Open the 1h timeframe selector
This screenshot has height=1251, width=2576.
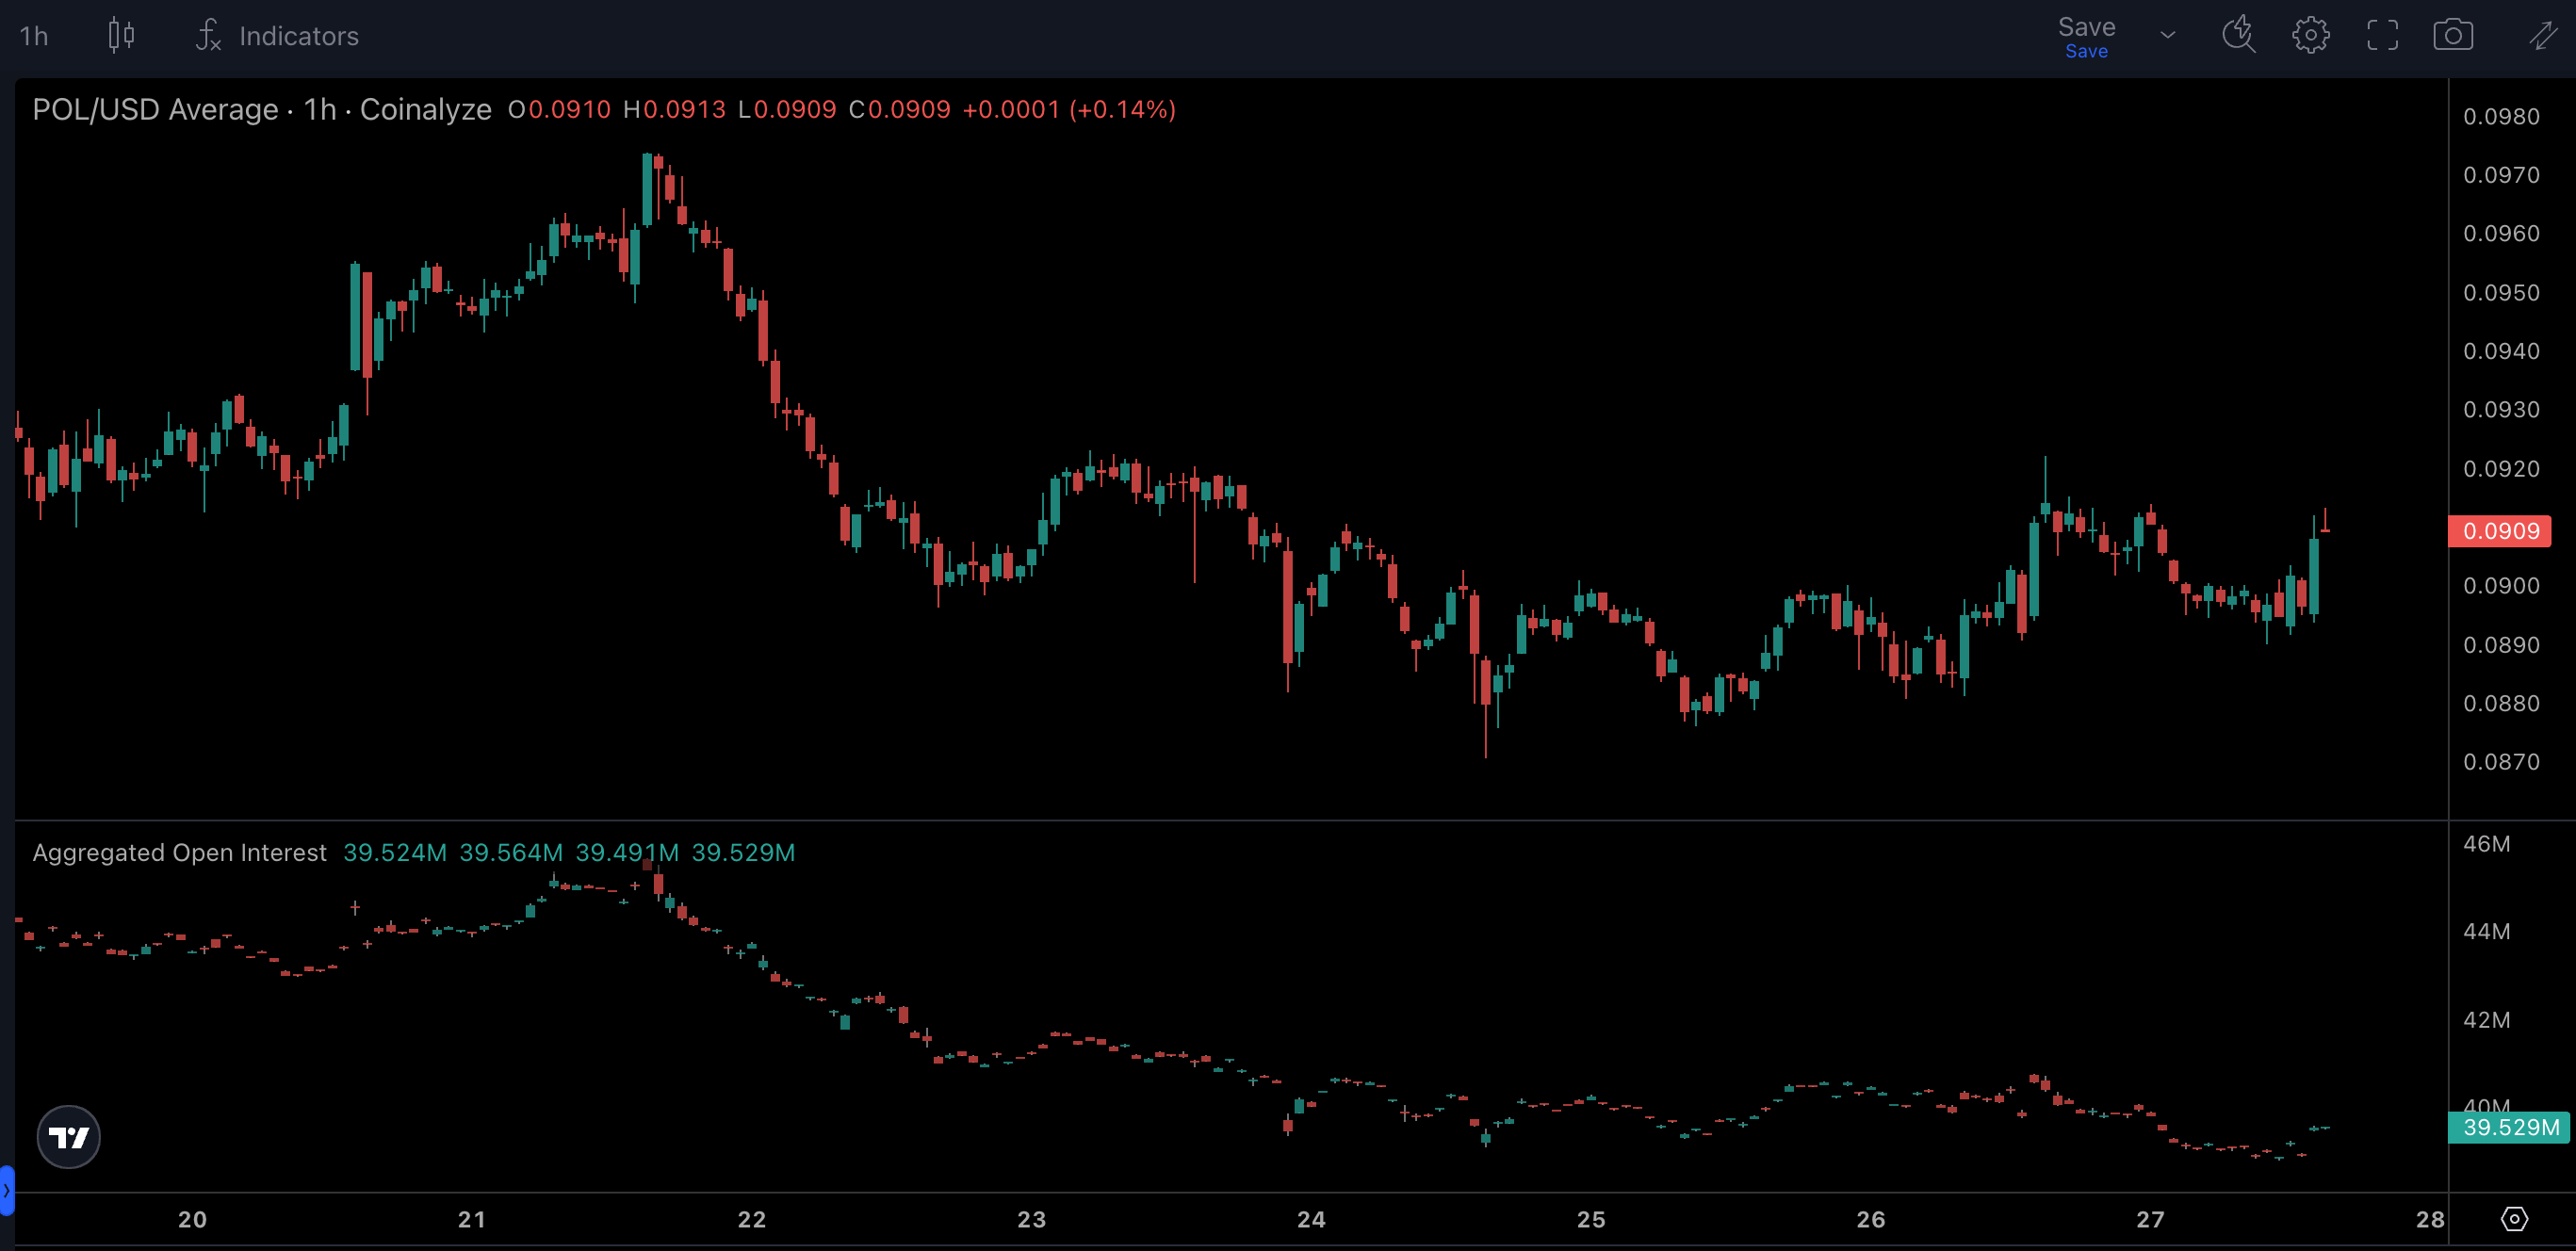(x=34, y=36)
